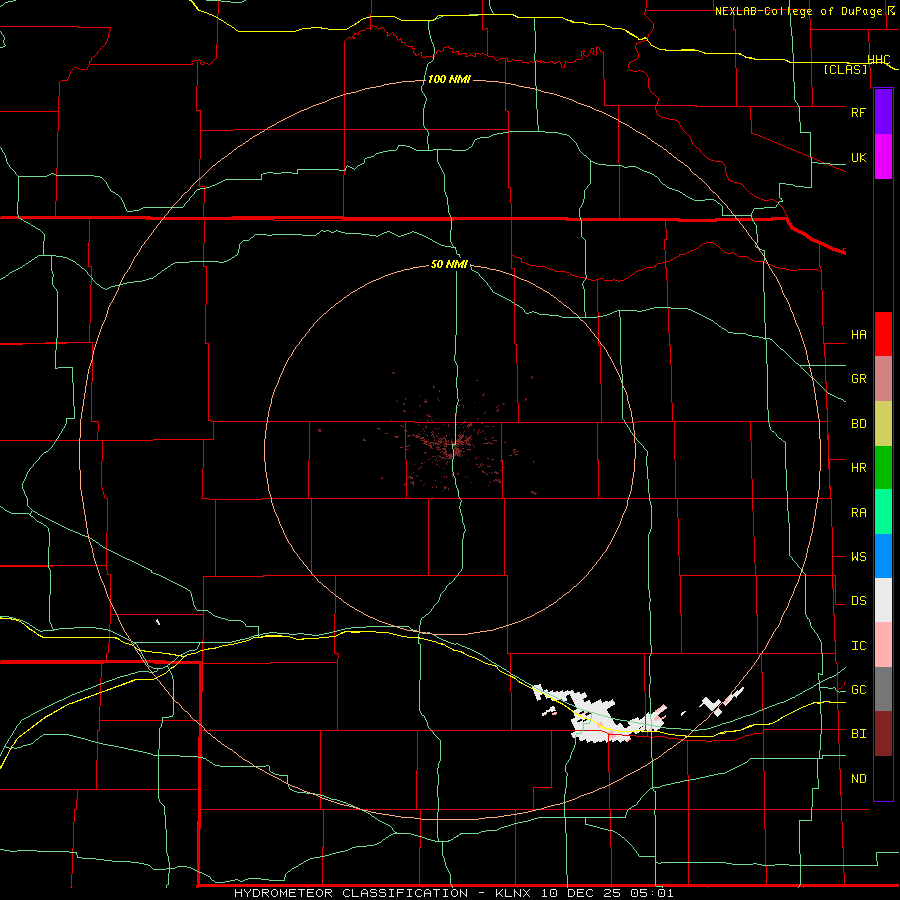Click the GR legend label

[858, 379]
